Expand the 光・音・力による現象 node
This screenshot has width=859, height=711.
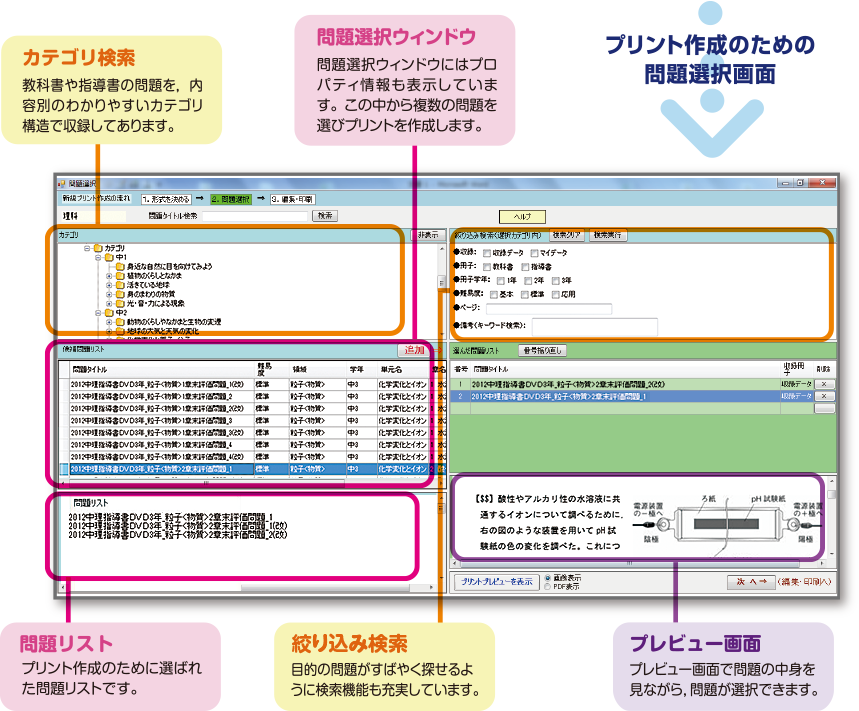[109, 303]
